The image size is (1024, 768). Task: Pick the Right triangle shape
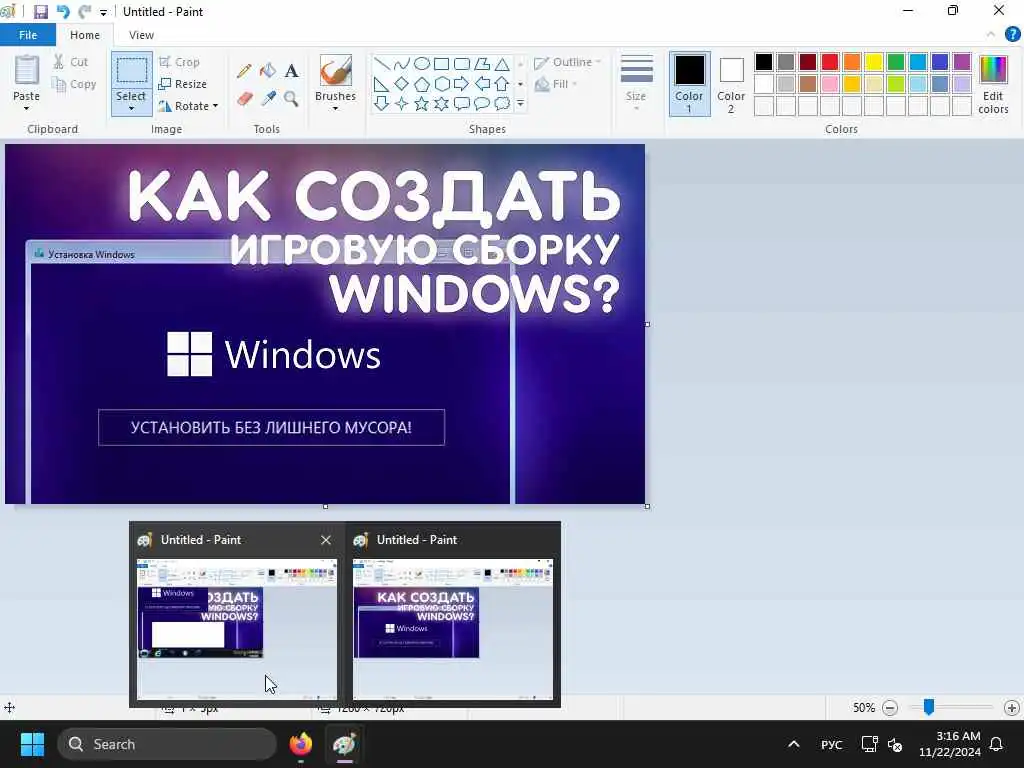pyautogui.click(x=382, y=84)
